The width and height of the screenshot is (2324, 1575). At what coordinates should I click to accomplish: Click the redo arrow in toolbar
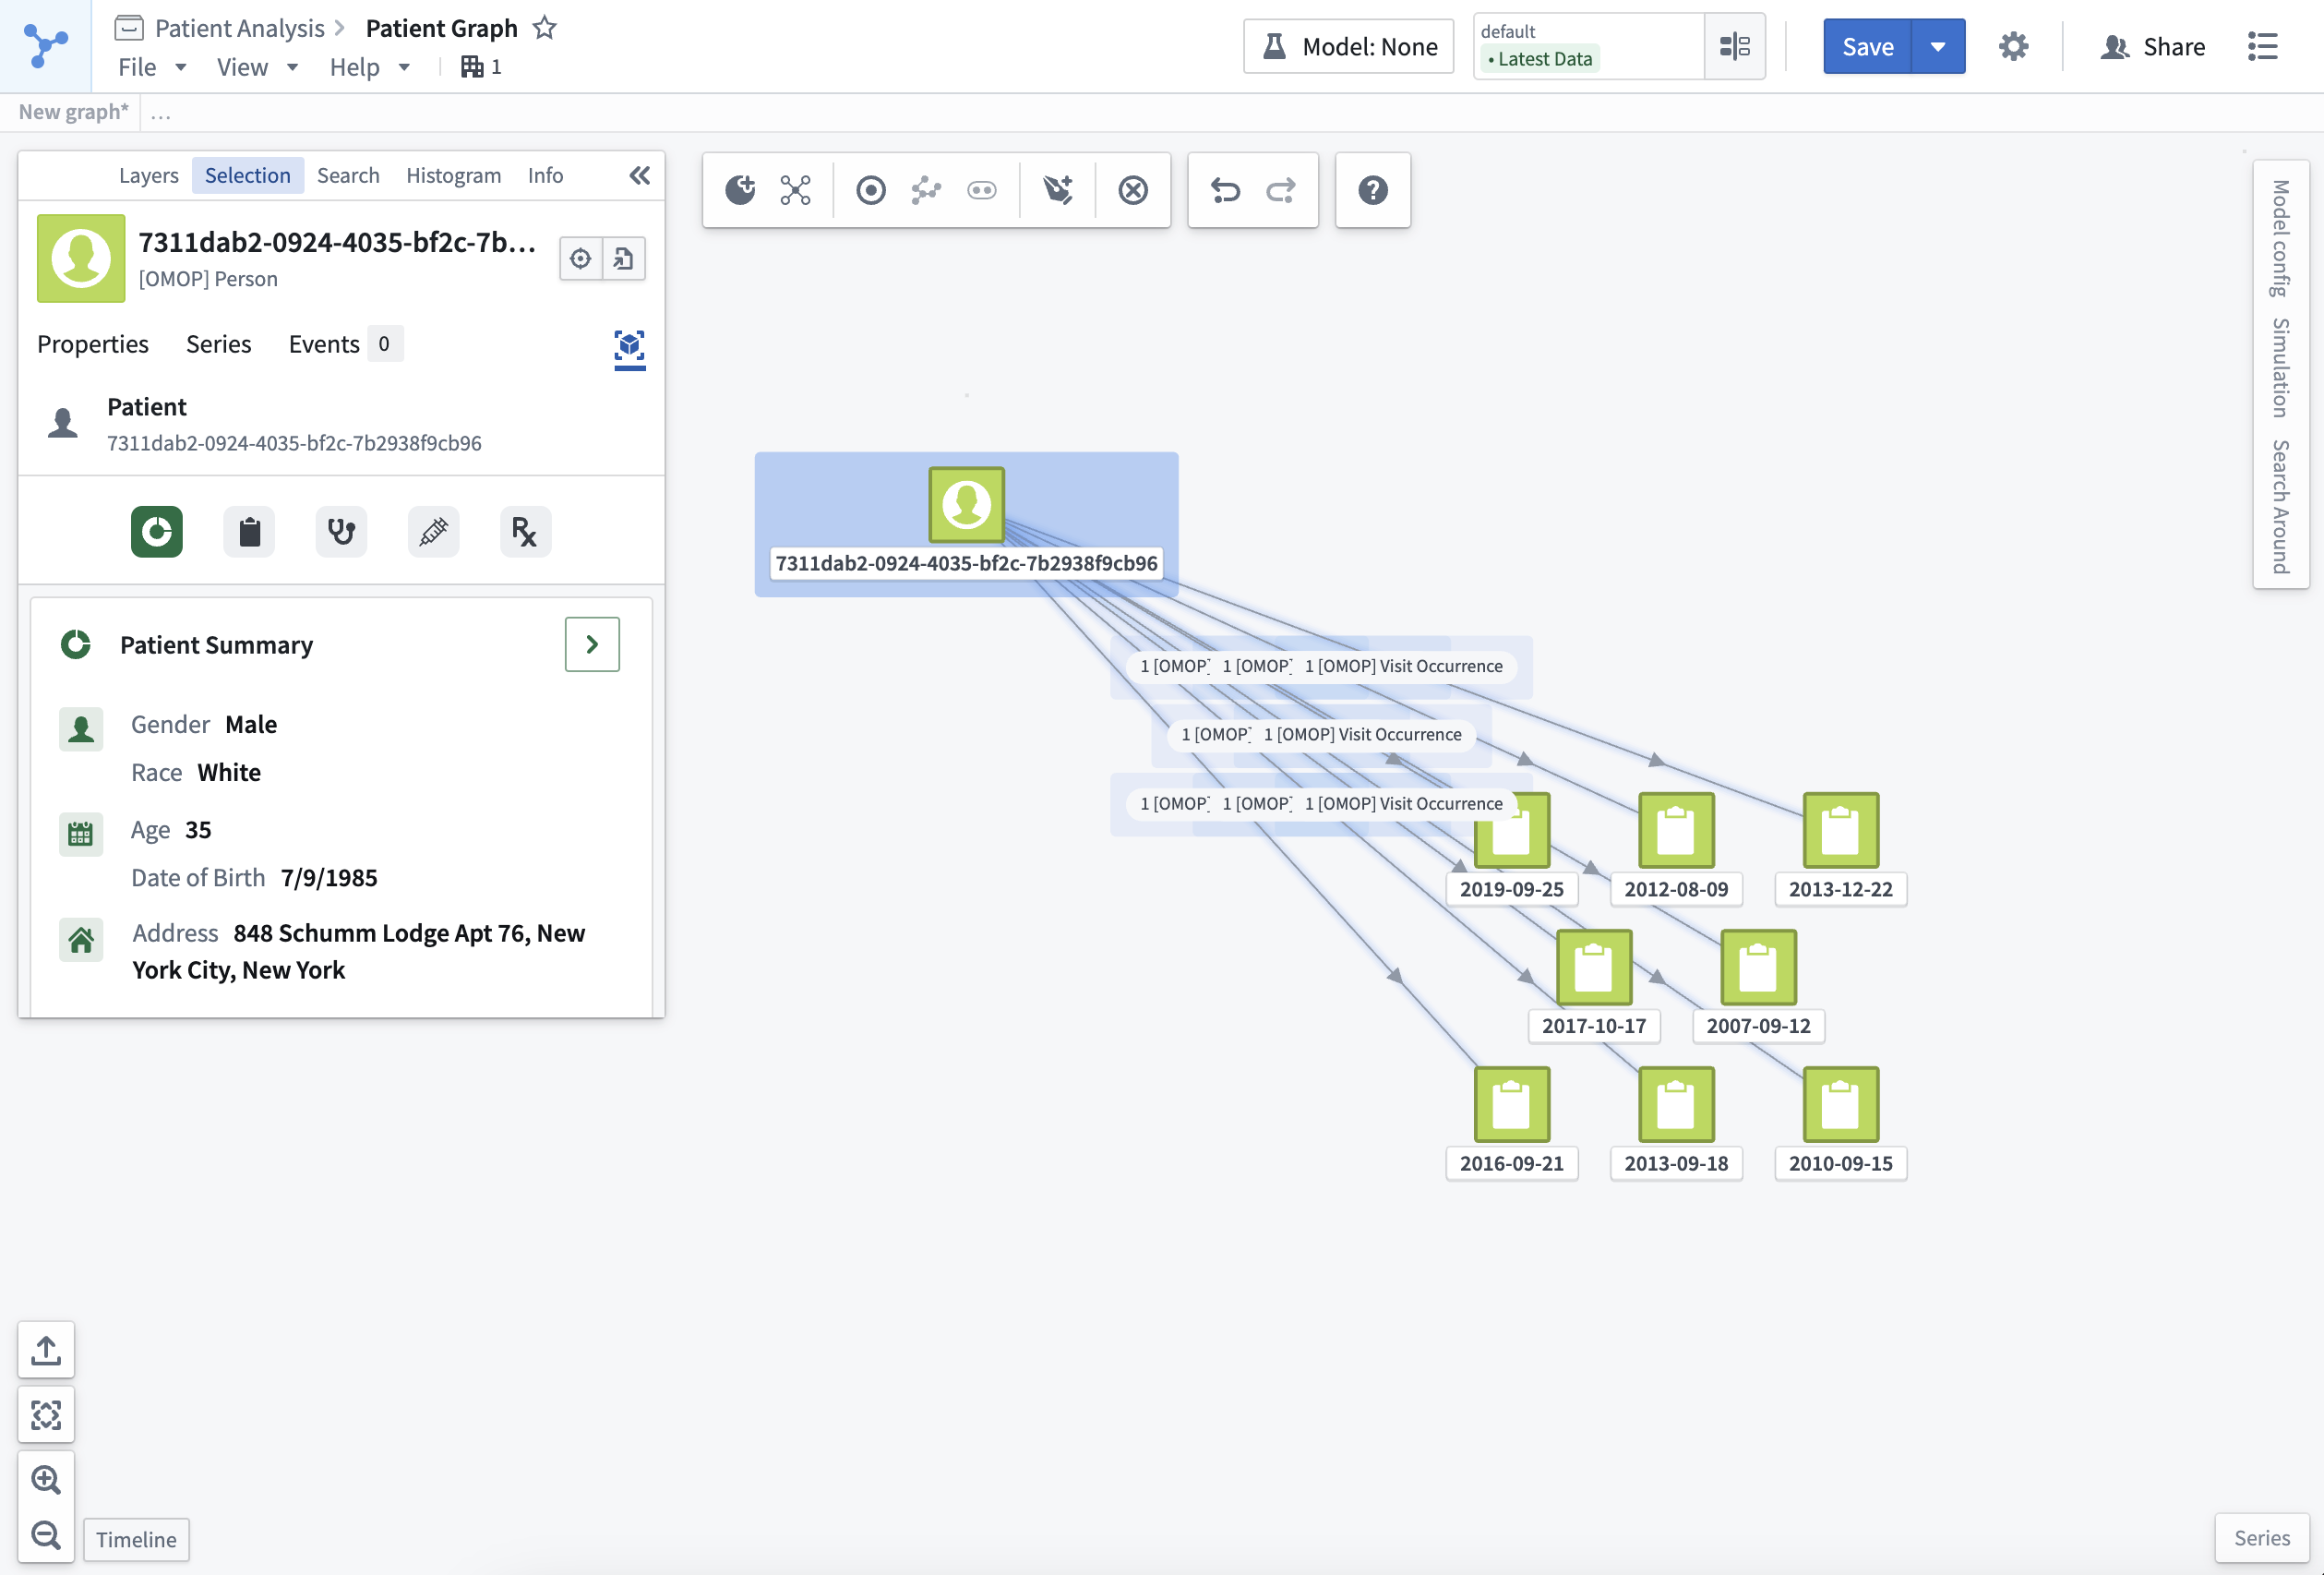coord(1281,190)
